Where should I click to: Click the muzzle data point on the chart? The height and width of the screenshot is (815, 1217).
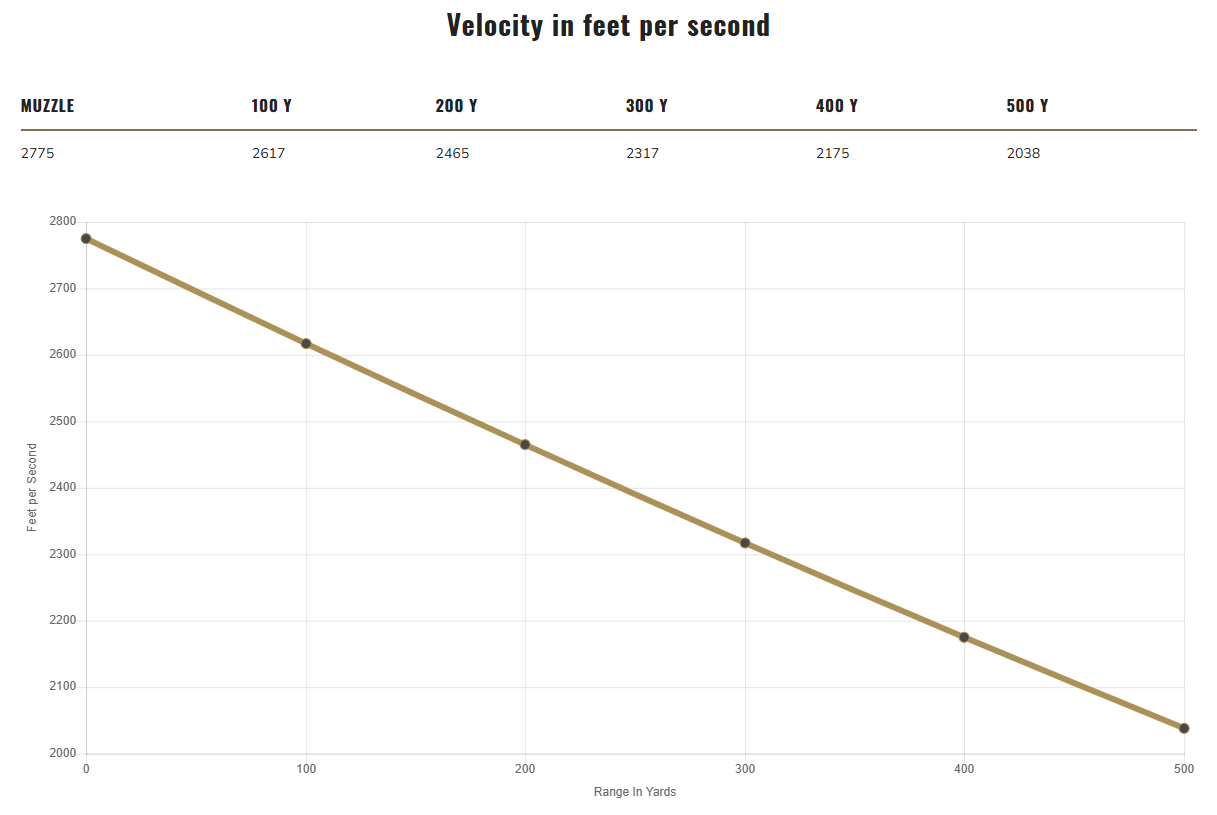86,239
